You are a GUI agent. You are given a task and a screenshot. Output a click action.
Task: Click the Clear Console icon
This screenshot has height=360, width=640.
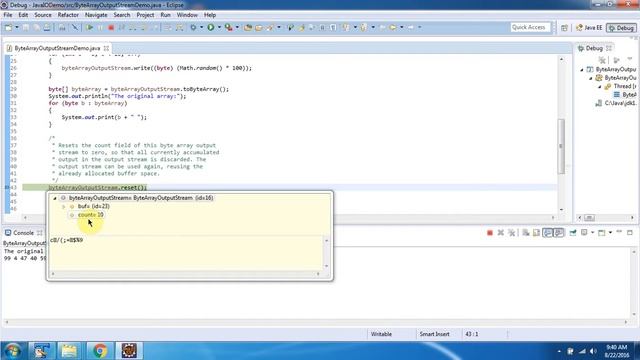pyautogui.click(x=526, y=233)
